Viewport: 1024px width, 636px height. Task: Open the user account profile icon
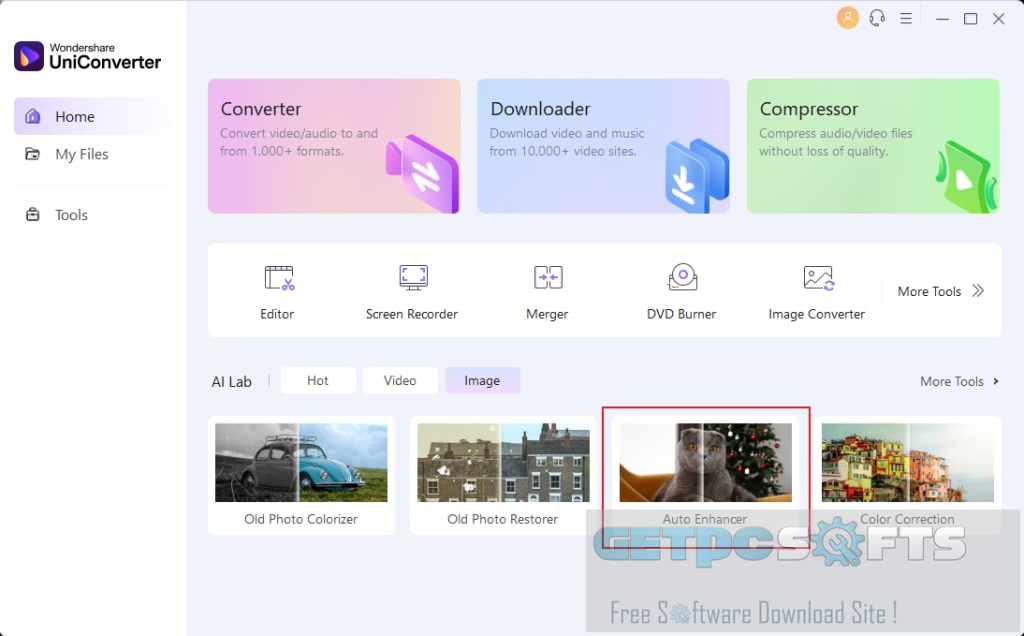coord(848,18)
